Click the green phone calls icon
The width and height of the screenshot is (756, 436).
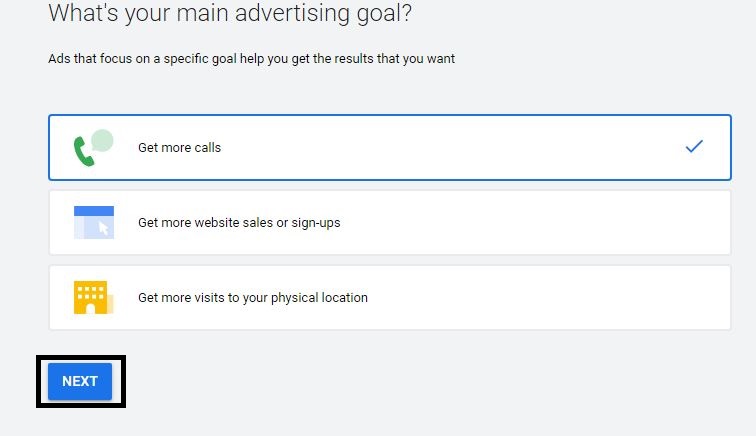pyautogui.click(x=84, y=152)
